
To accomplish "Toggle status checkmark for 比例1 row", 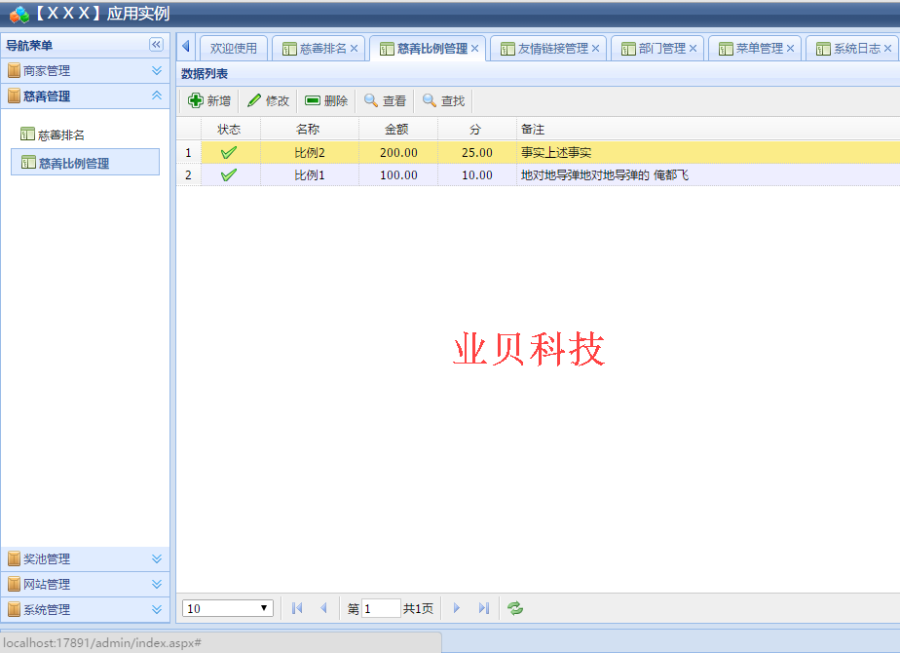I will coord(229,175).
